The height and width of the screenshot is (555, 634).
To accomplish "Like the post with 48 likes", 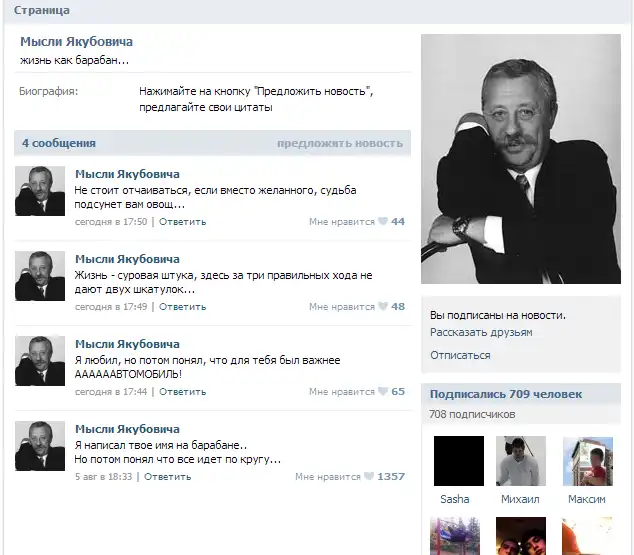I will pos(382,307).
